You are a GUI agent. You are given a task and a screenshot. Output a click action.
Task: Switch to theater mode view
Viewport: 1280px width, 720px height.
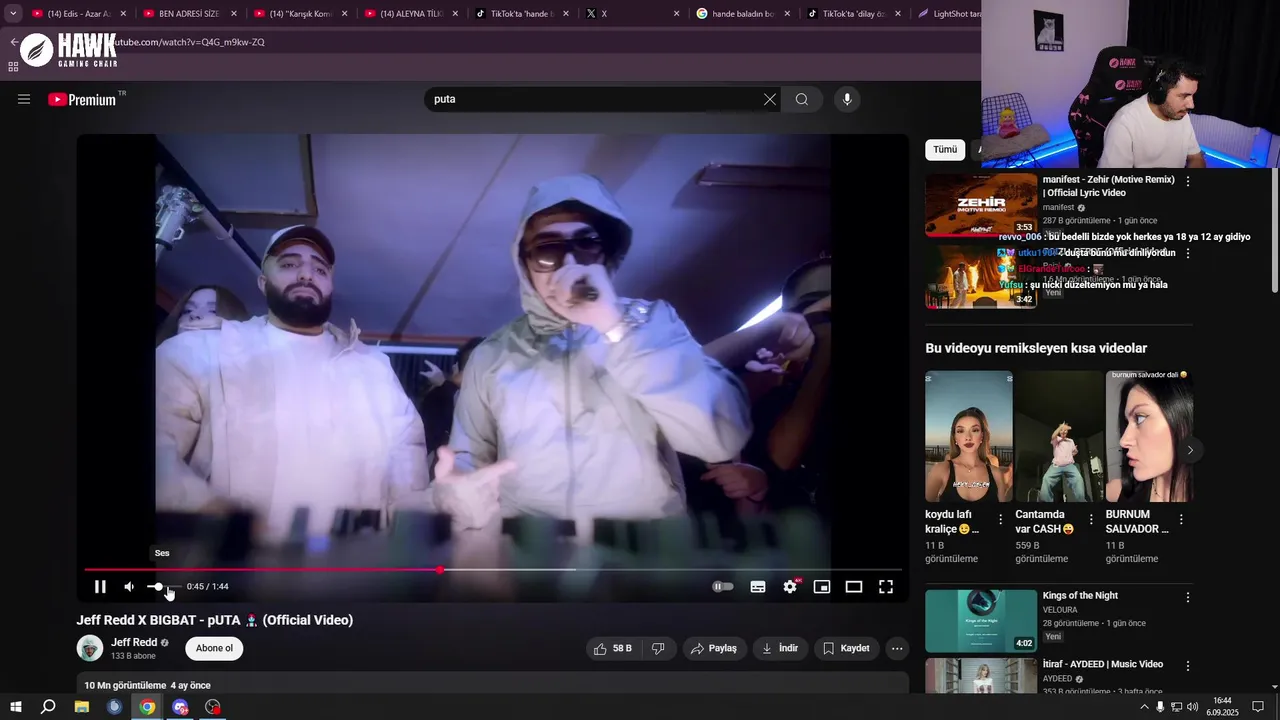(854, 587)
